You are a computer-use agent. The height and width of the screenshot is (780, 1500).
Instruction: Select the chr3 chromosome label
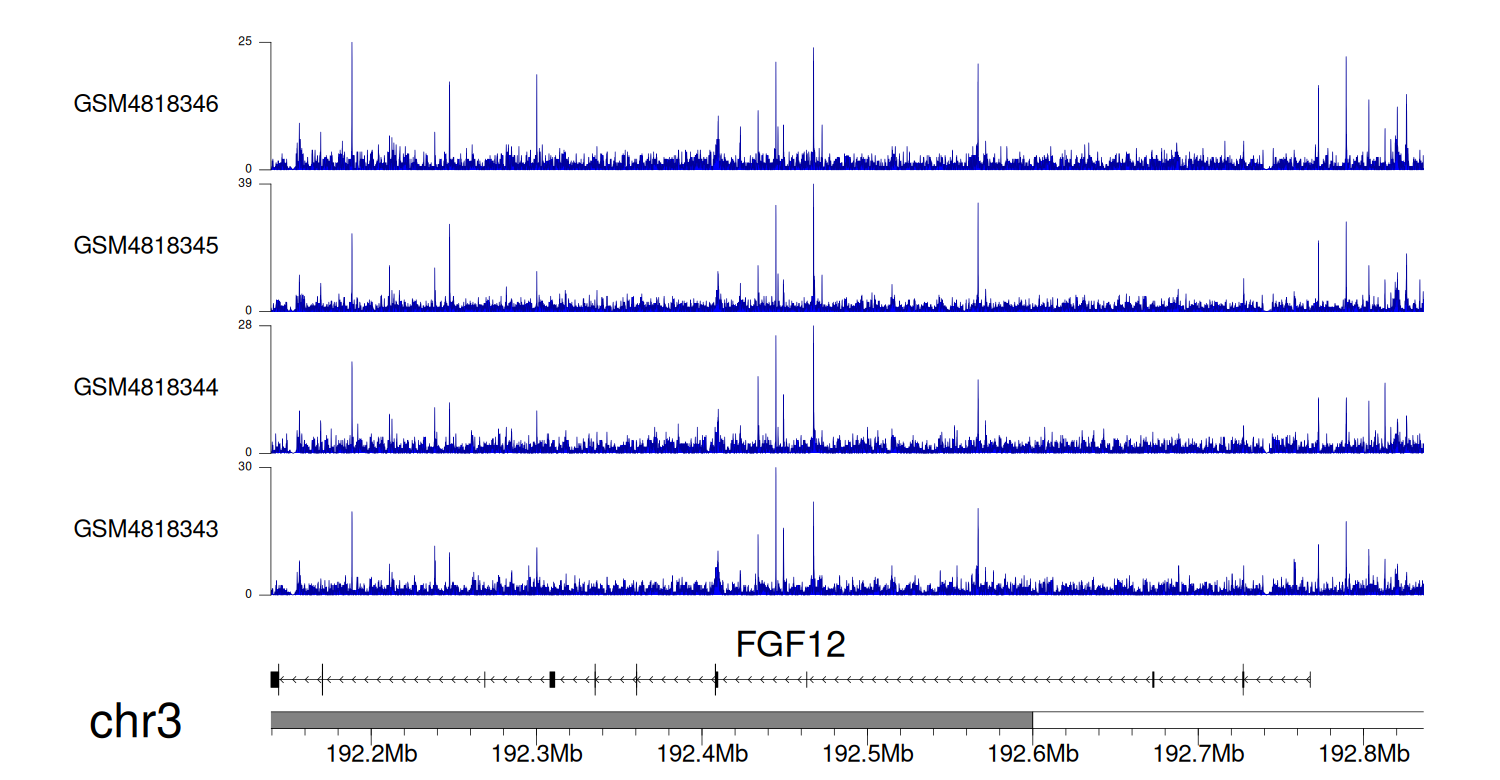click(136, 722)
